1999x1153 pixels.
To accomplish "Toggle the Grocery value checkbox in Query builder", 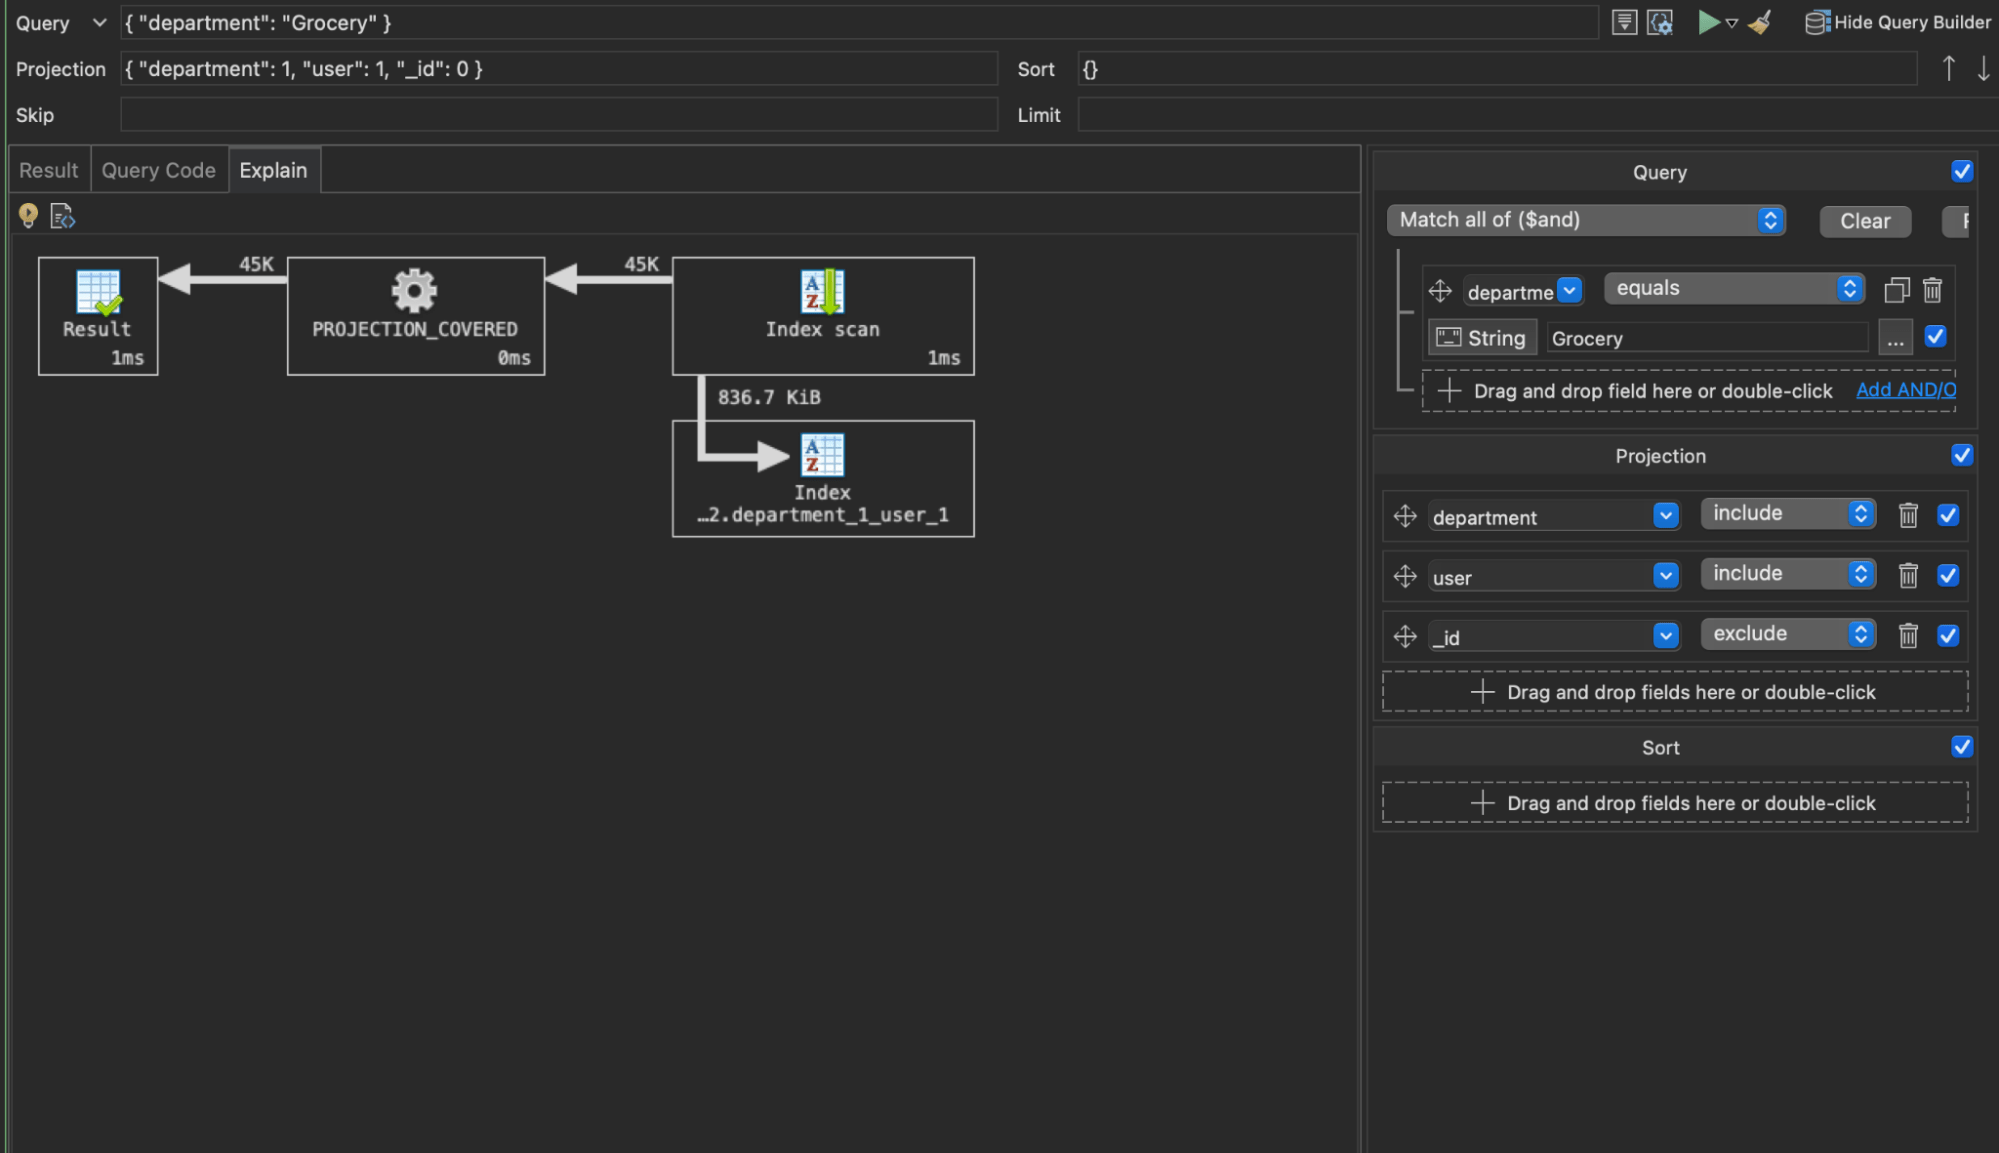I will [x=1936, y=337].
